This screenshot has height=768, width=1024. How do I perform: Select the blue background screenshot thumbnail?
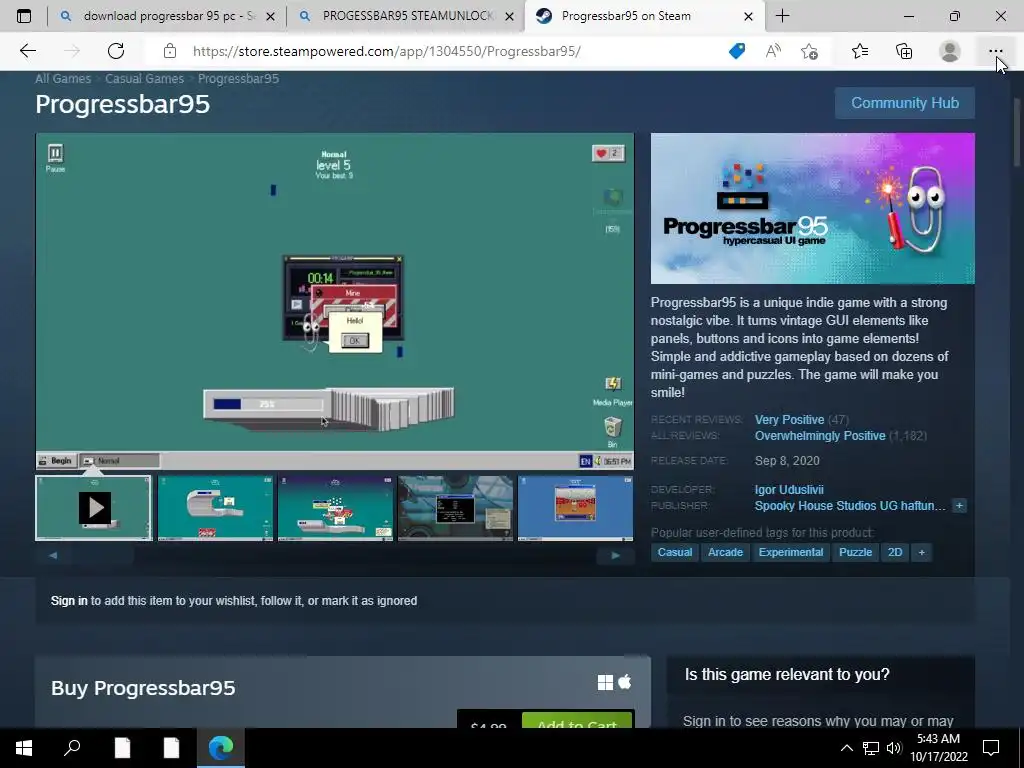tap(575, 507)
